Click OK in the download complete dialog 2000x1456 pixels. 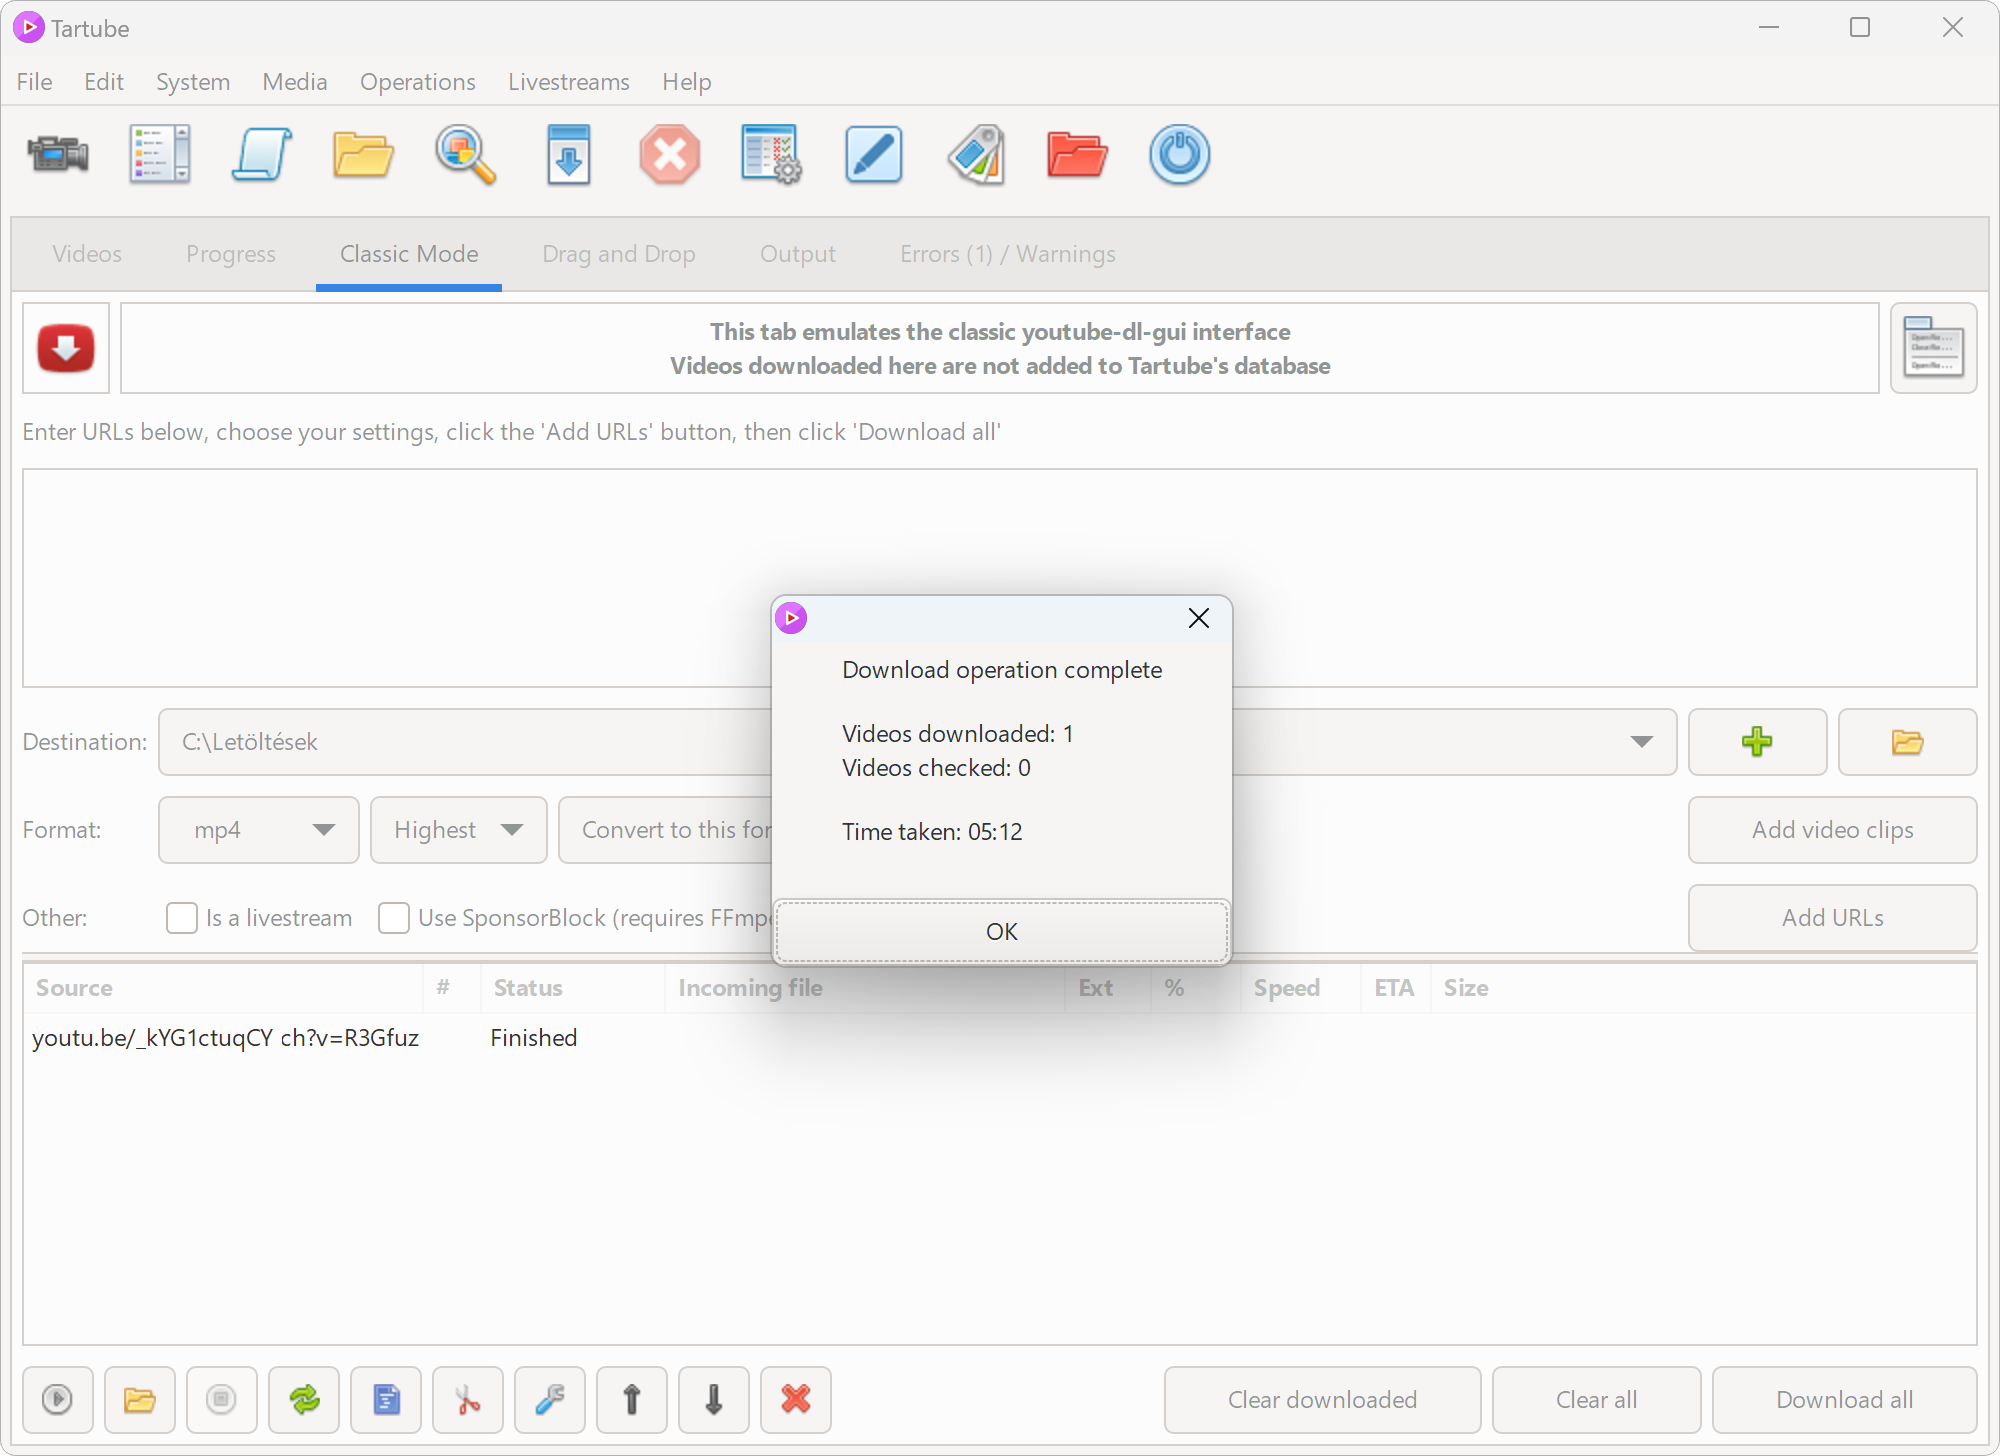pyautogui.click(x=1002, y=932)
